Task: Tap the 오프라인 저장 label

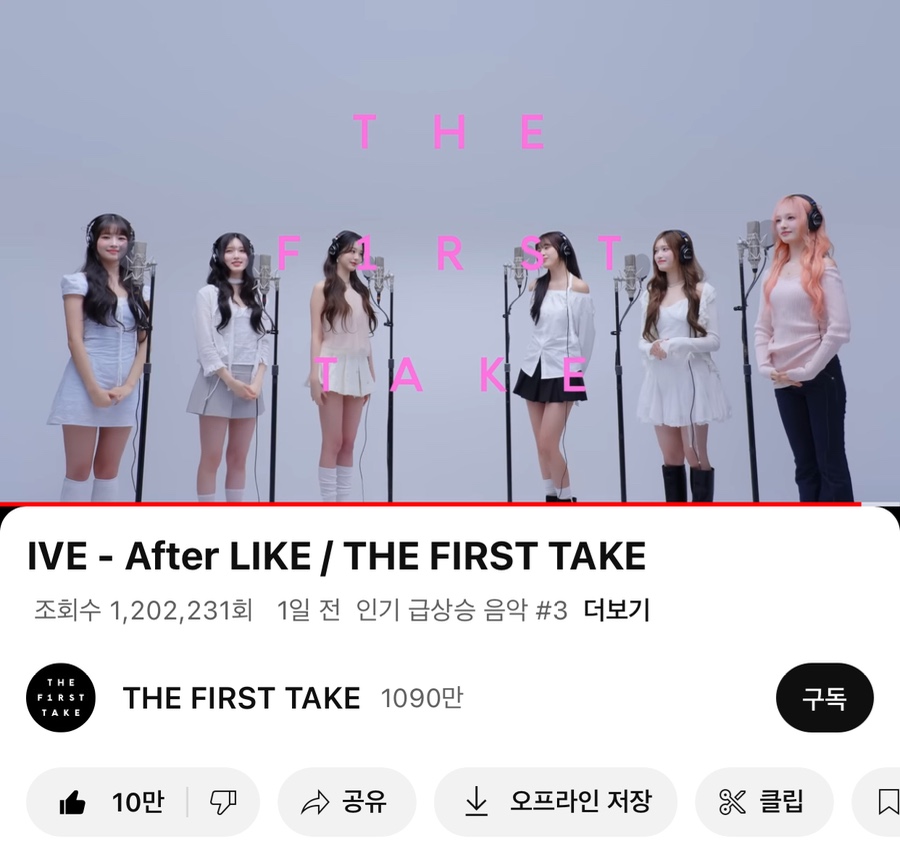Action: [x=580, y=801]
